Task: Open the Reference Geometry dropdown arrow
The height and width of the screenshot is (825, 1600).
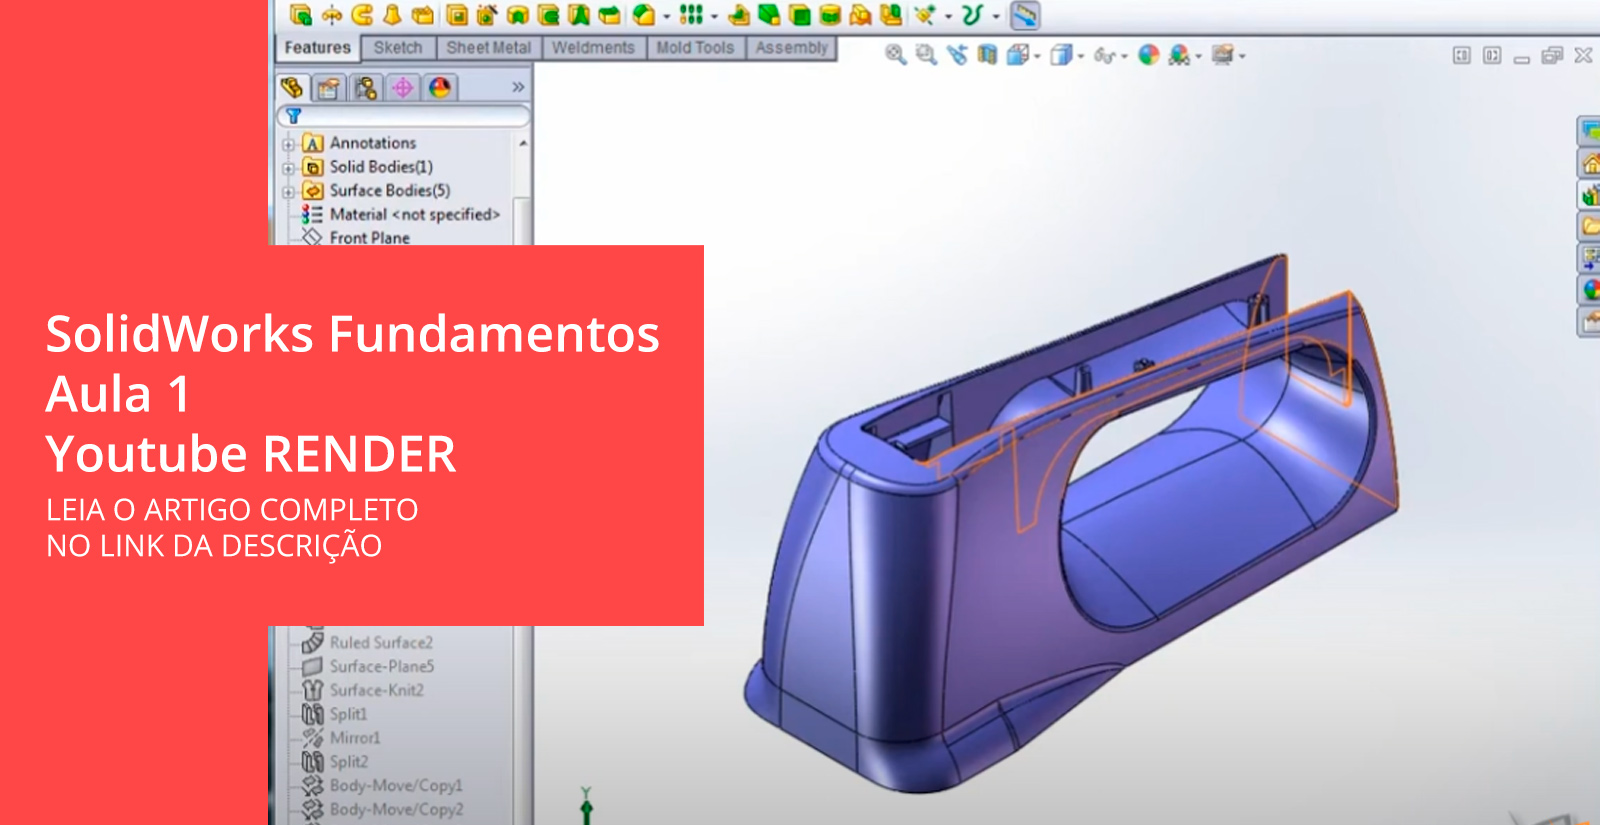Action: click(x=948, y=16)
